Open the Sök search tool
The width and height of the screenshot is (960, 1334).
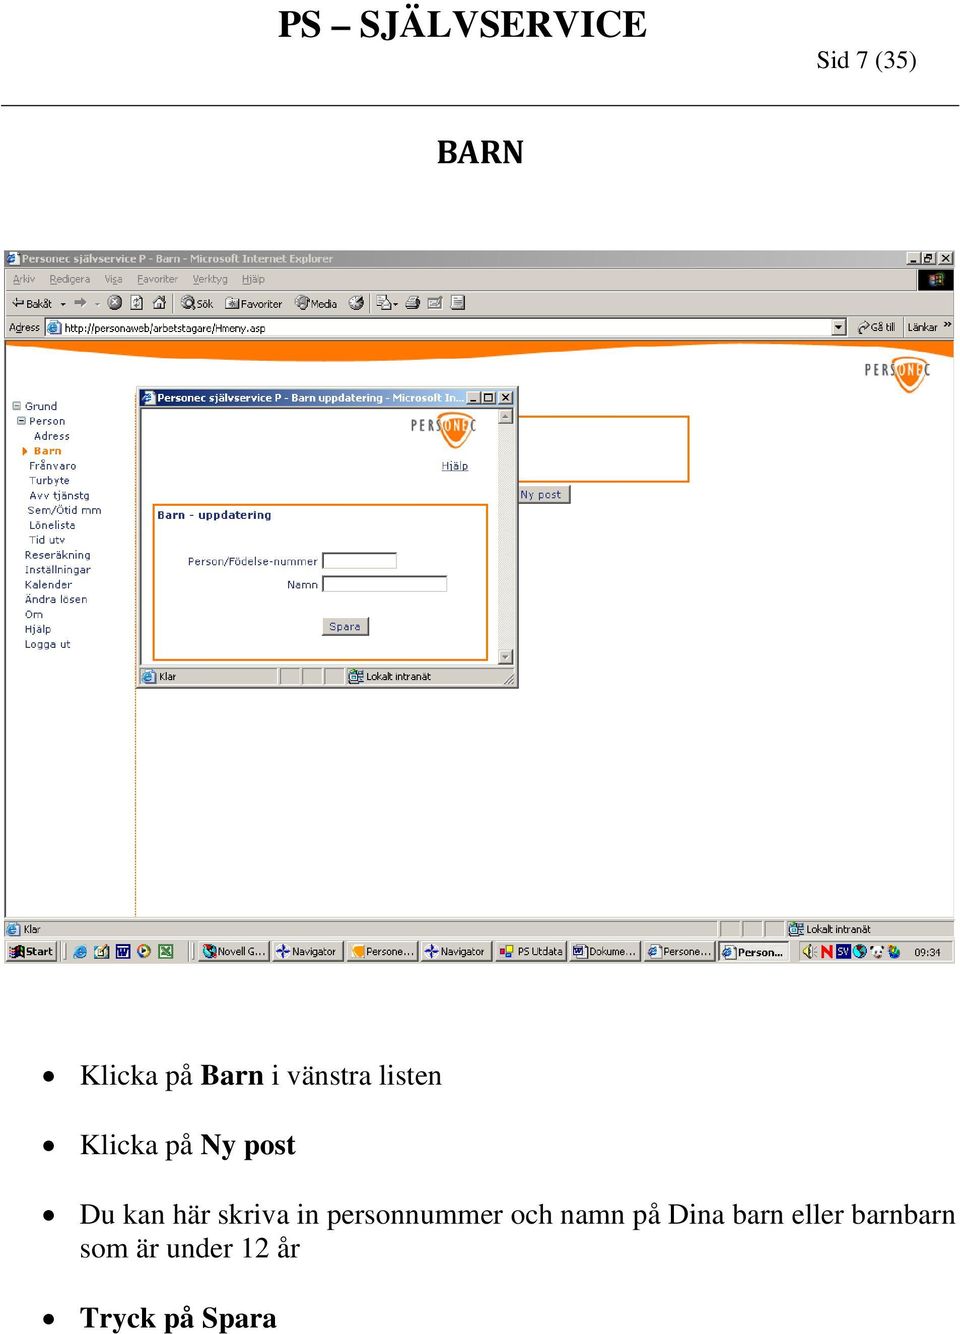(197, 303)
